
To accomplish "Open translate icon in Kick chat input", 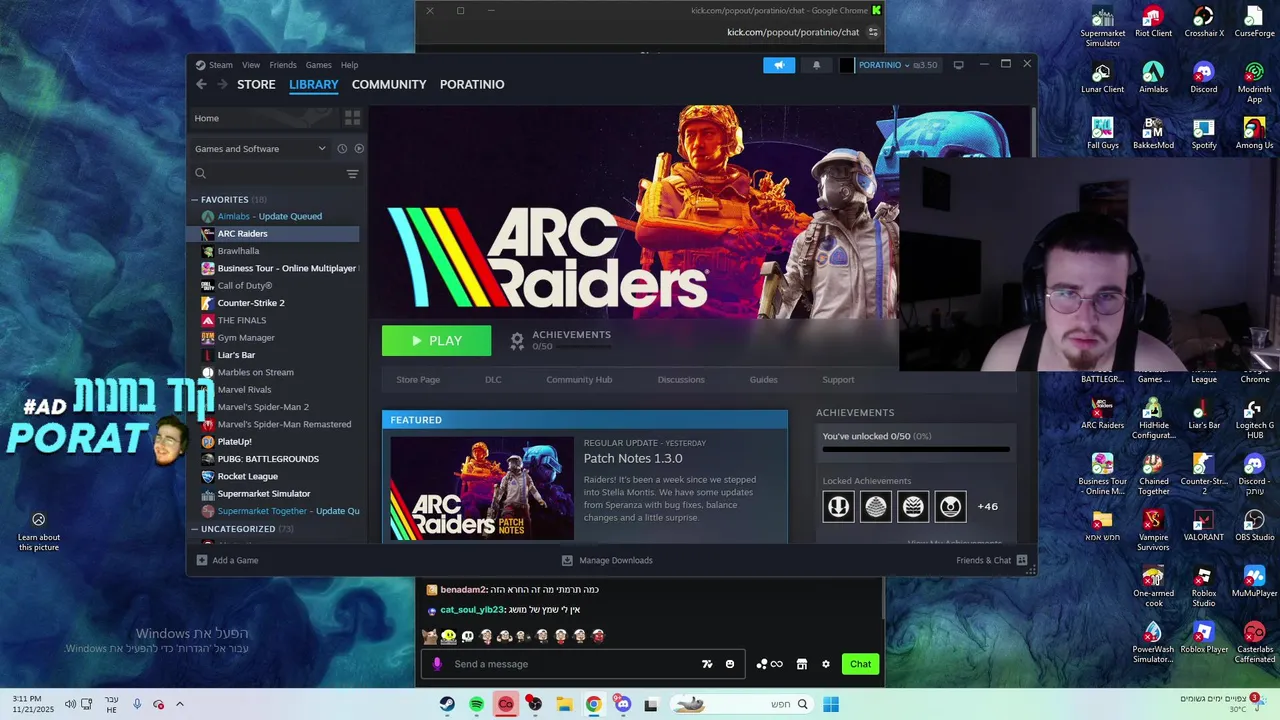I will (707, 664).
